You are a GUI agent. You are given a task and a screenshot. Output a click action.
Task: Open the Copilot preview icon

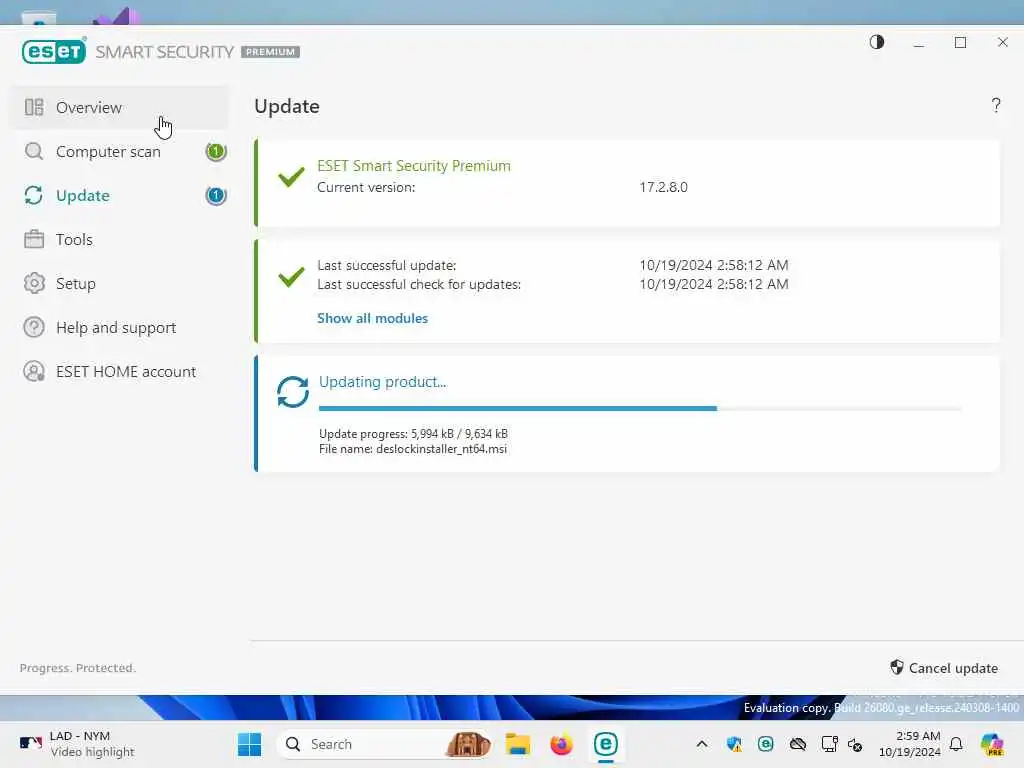992,744
